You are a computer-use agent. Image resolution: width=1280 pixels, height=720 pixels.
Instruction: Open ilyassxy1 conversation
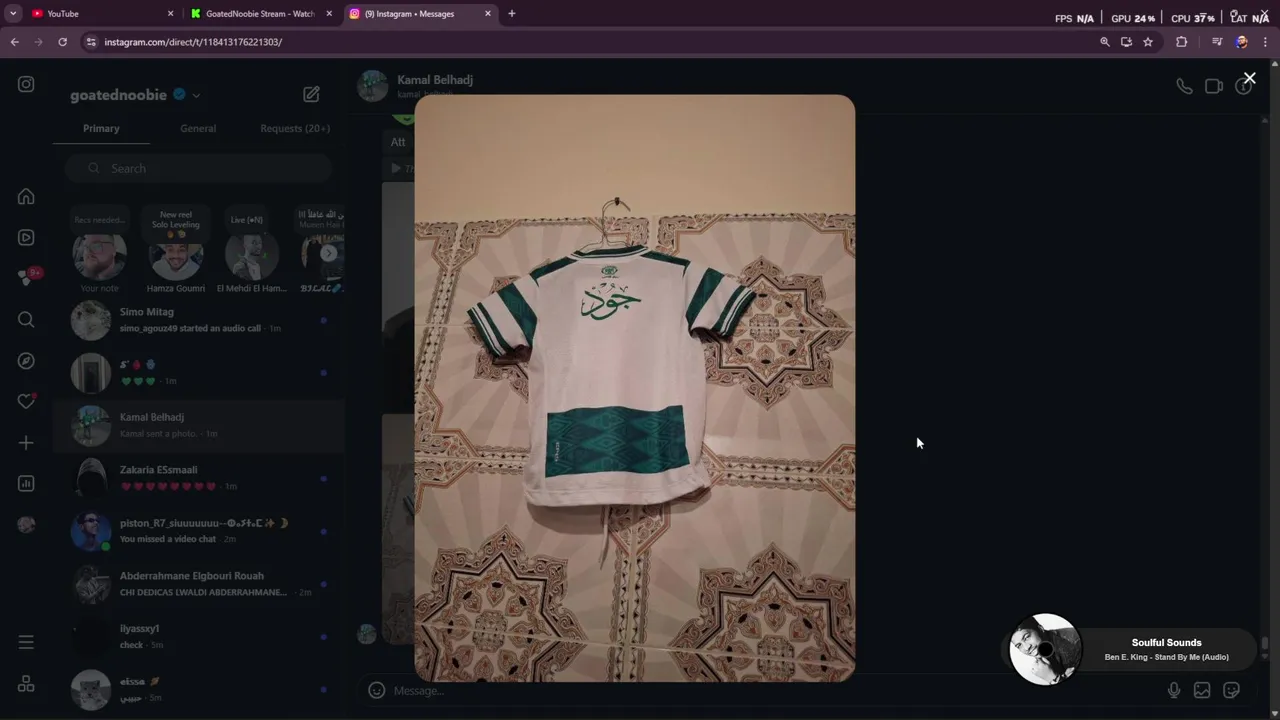tap(198, 637)
